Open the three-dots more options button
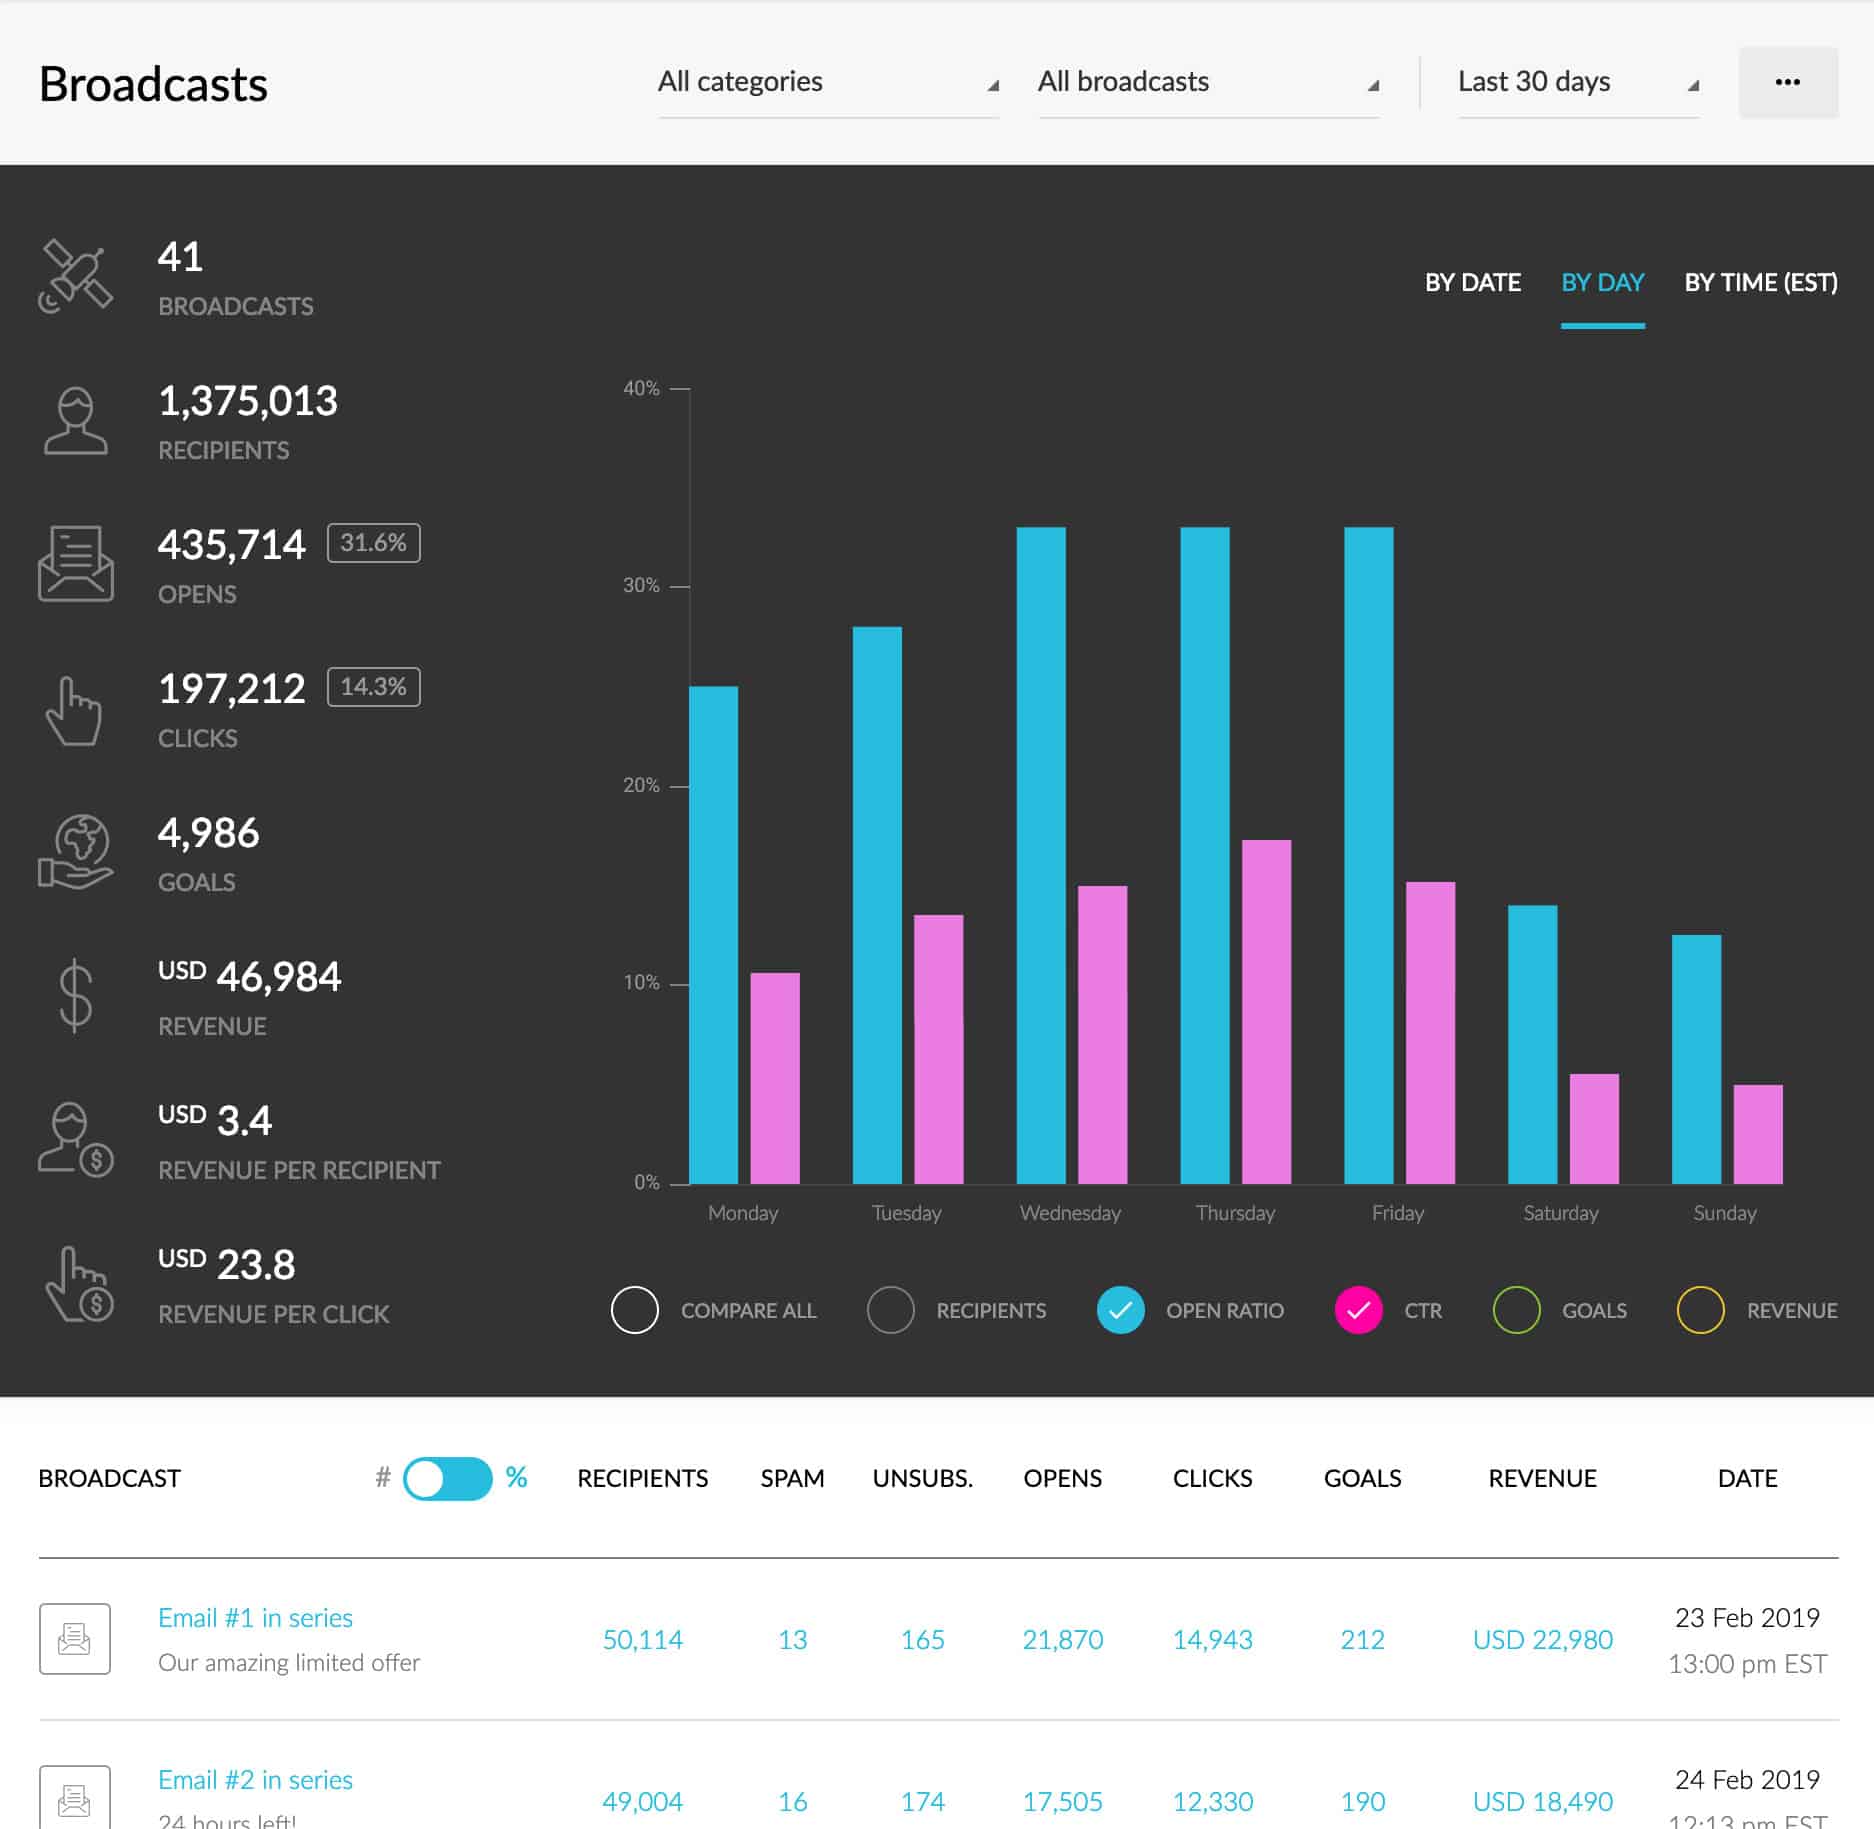 click(x=1788, y=82)
